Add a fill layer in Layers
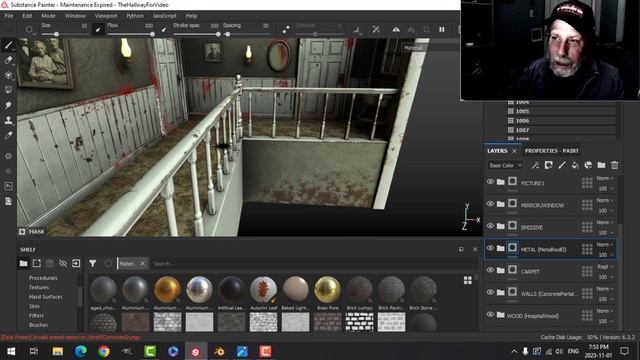Screen dimensions: 640x360 tap(575, 165)
